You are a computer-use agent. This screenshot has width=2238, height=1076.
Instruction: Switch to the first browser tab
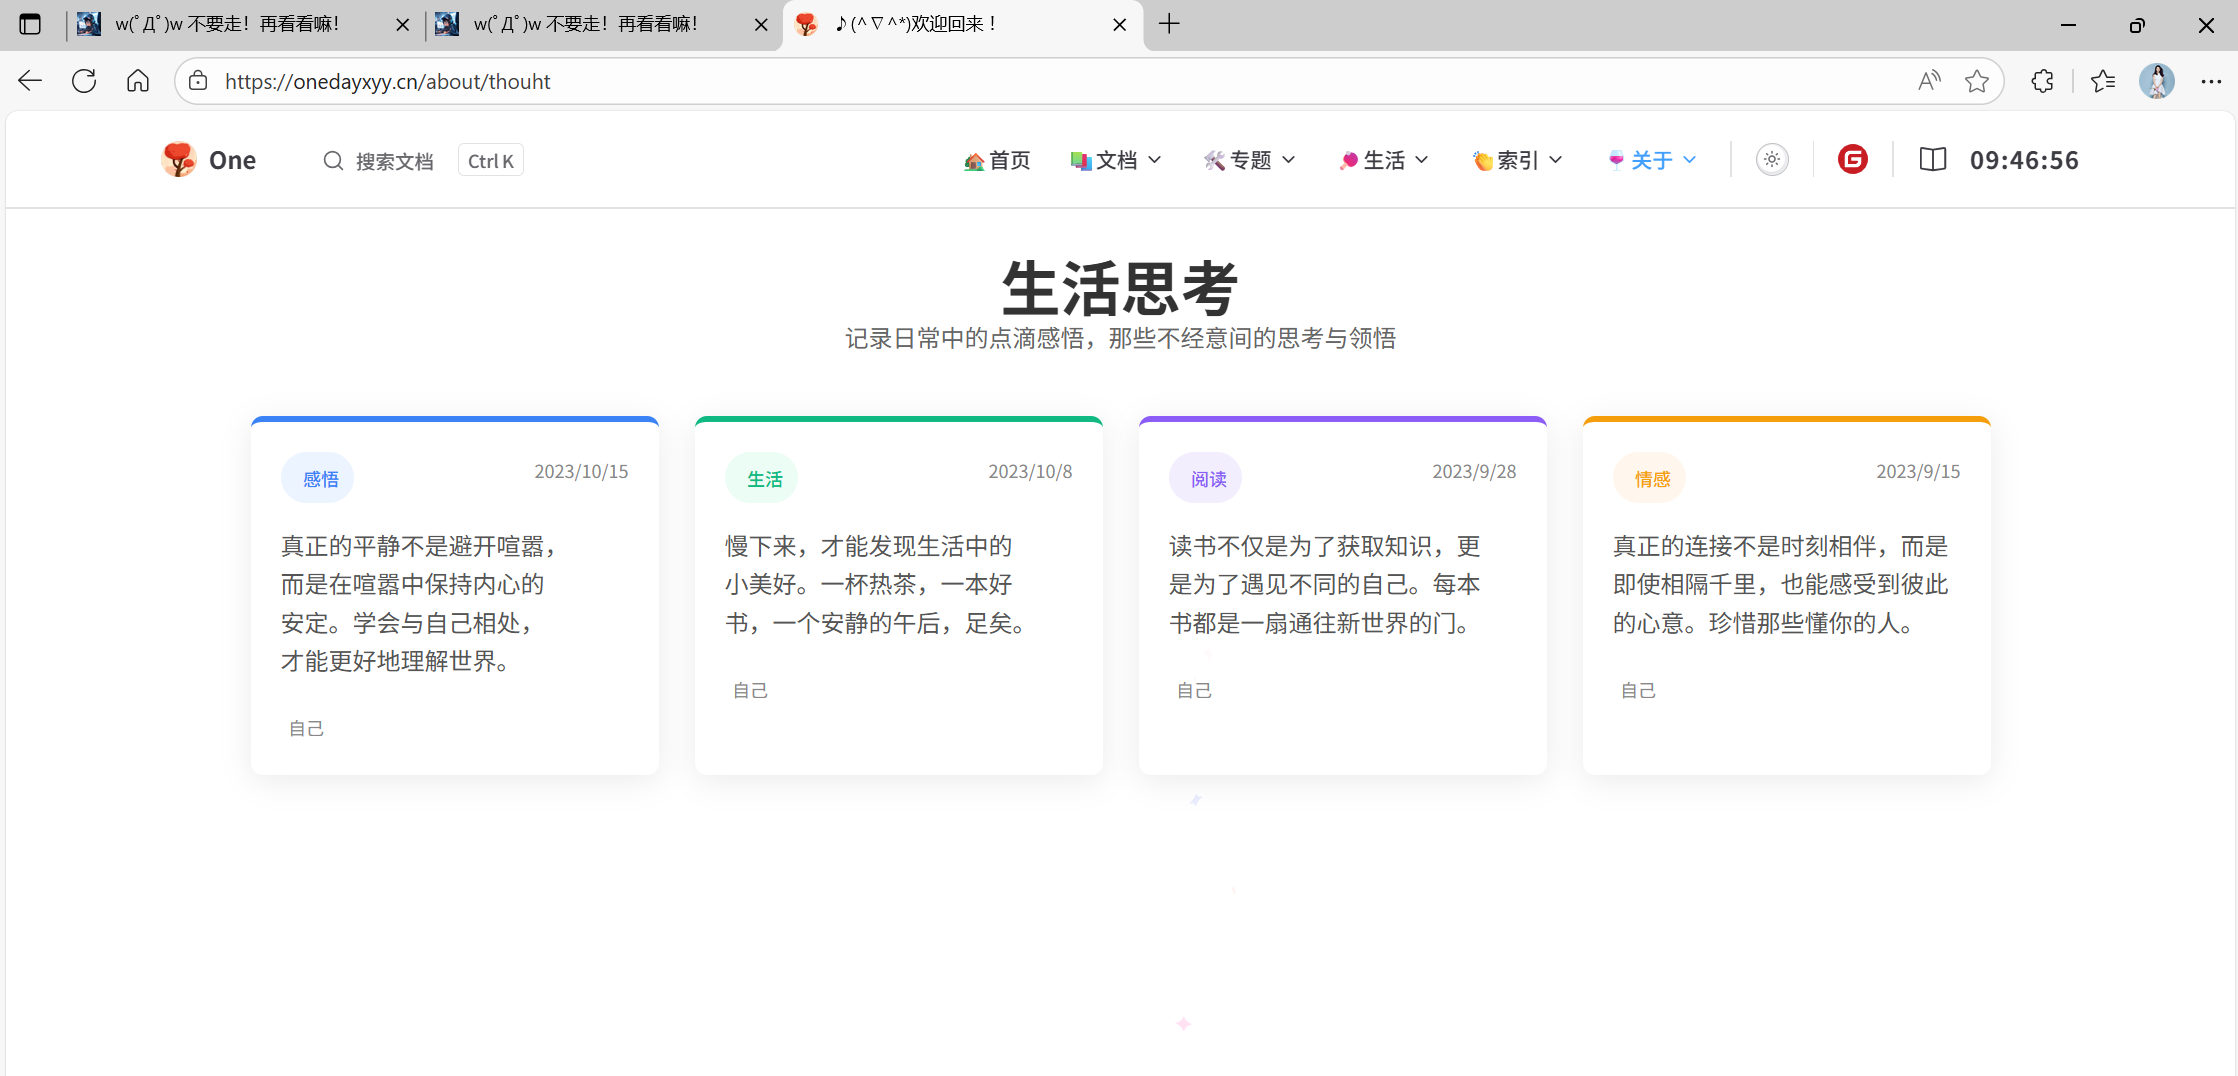pyautogui.click(x=228, y=24)
